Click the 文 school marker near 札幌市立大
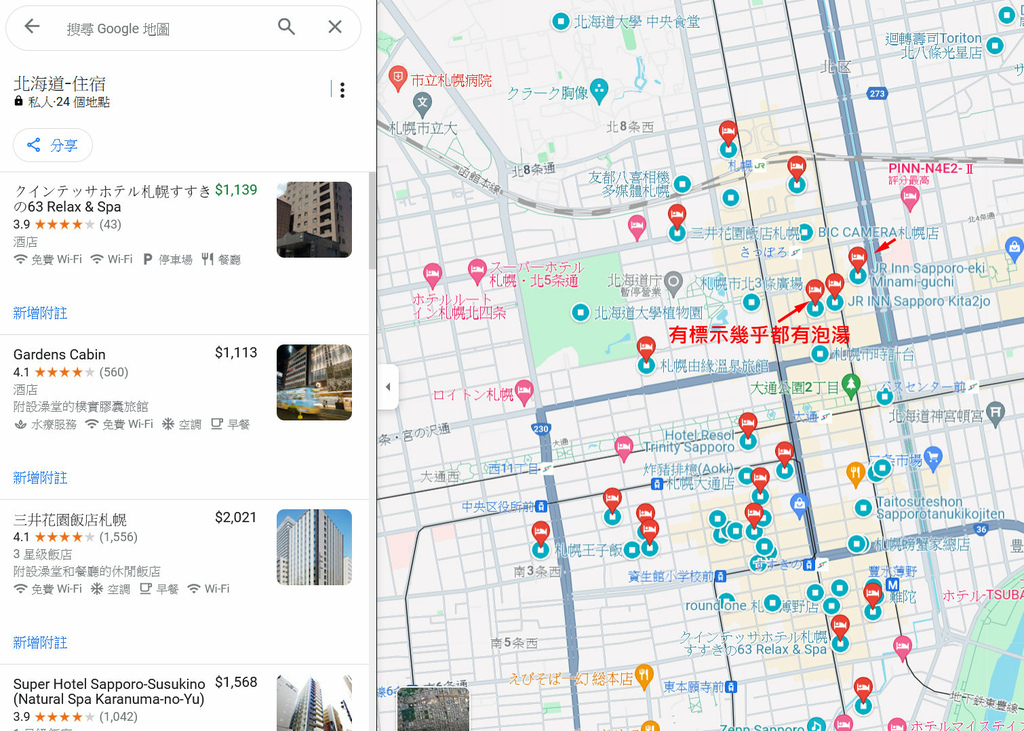Image resolution: width=1024 pixels, height=731 pixels. coord(423,103)
